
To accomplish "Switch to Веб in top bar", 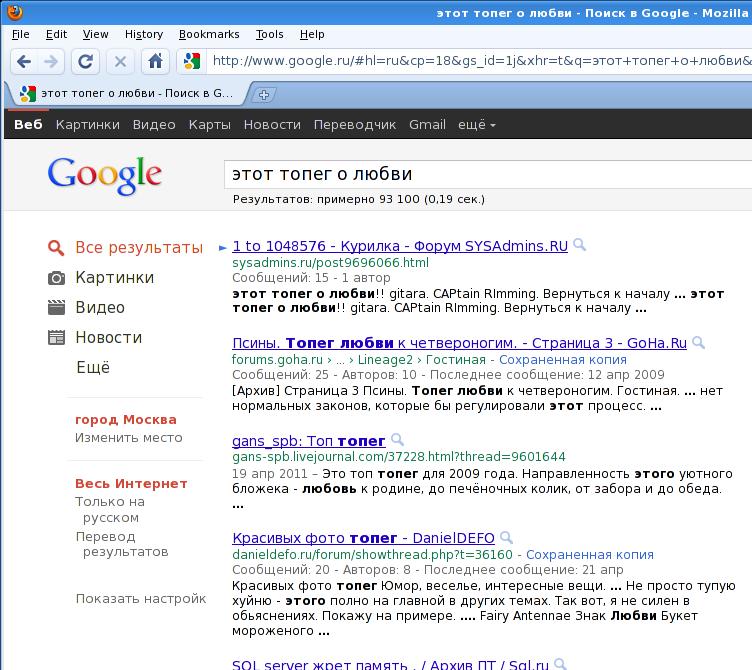I will point(28,125).
